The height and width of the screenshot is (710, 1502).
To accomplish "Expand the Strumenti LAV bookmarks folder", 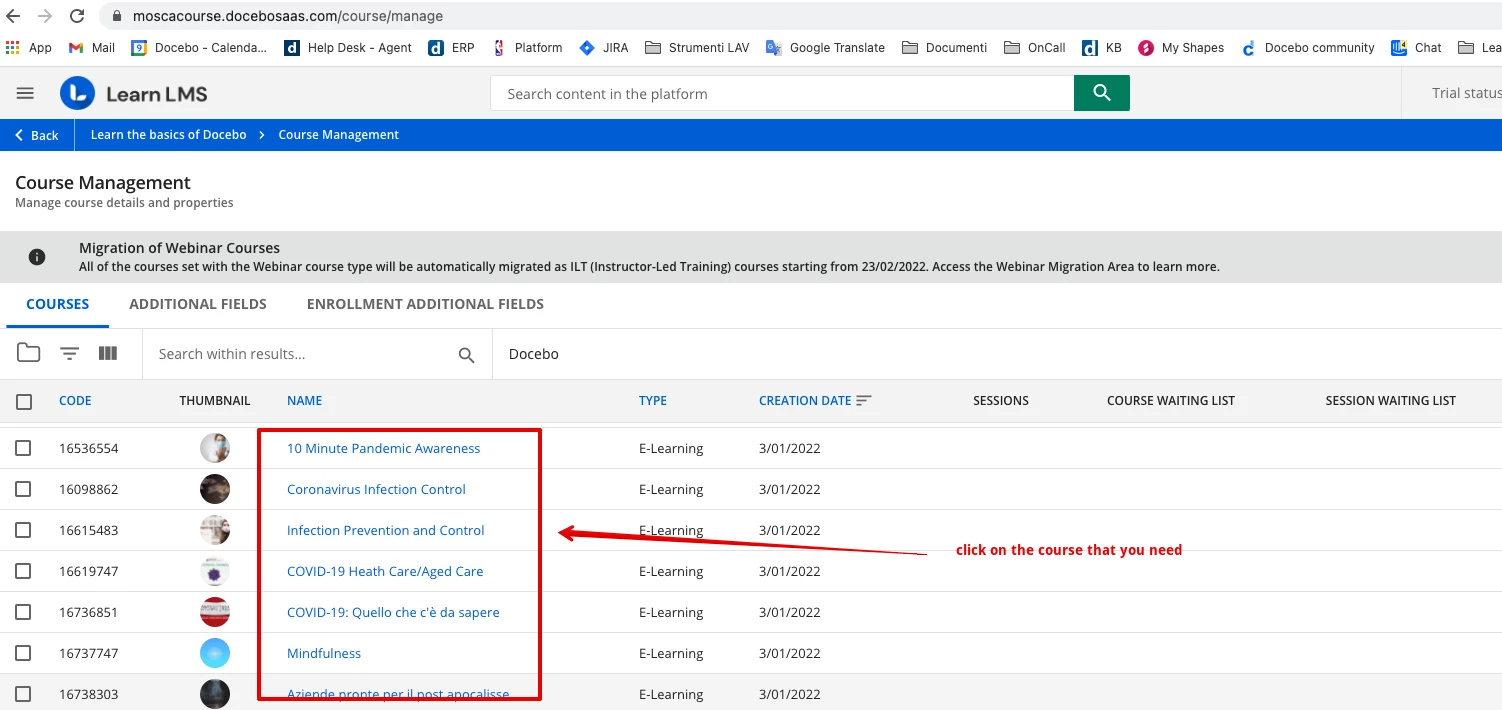I will click(x=696, y=47).
